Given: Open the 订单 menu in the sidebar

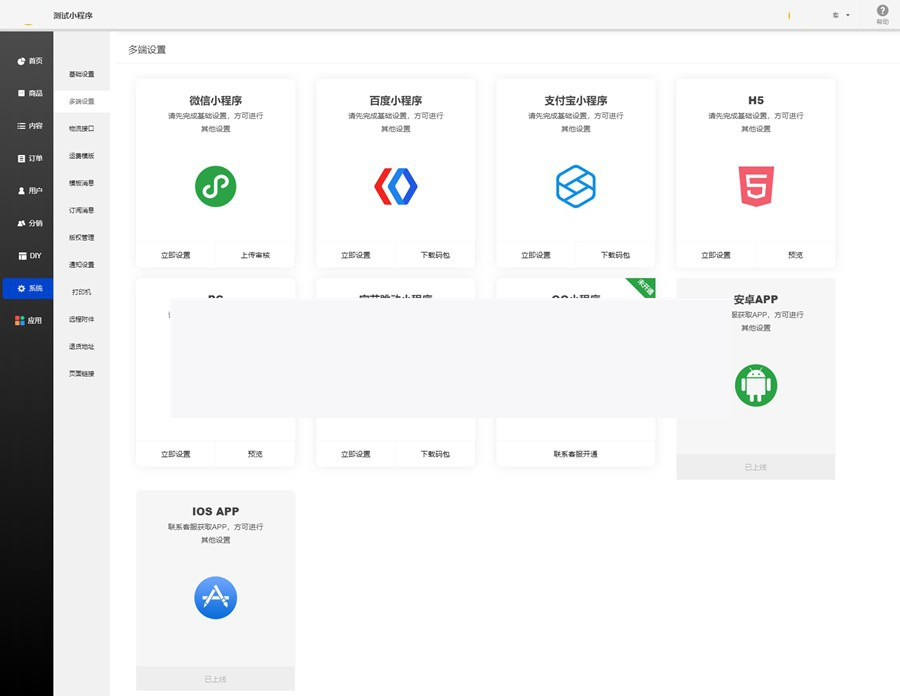Looking at the screenshot, I should click(x=28, y=158).
